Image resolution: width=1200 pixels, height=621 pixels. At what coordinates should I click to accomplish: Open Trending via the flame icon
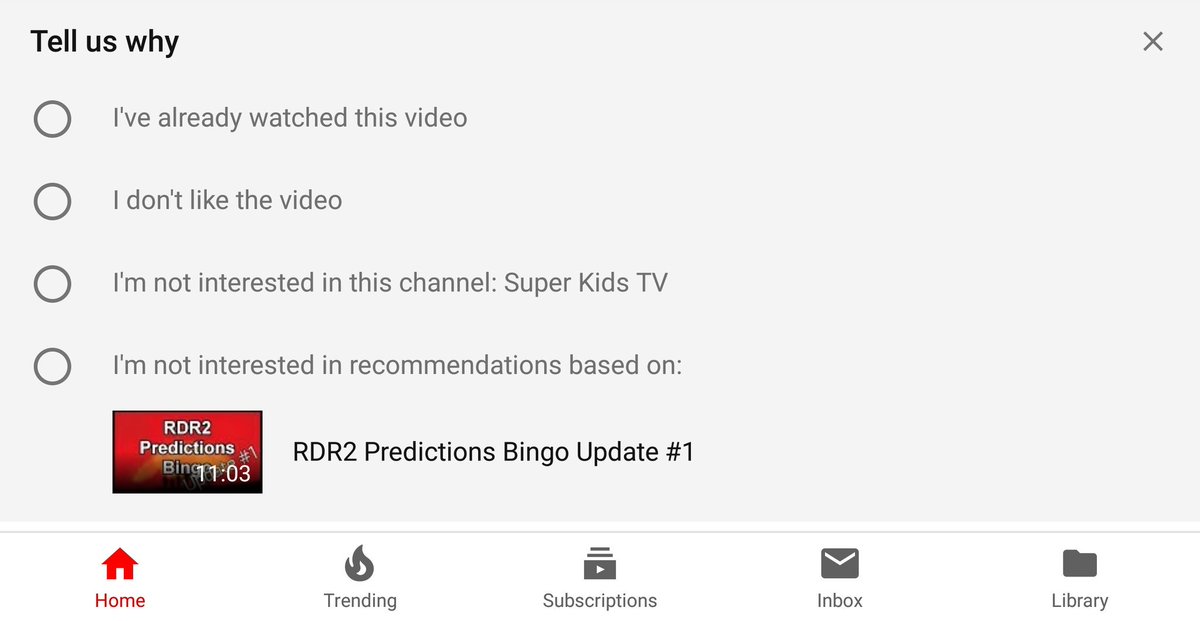[359, 564]
